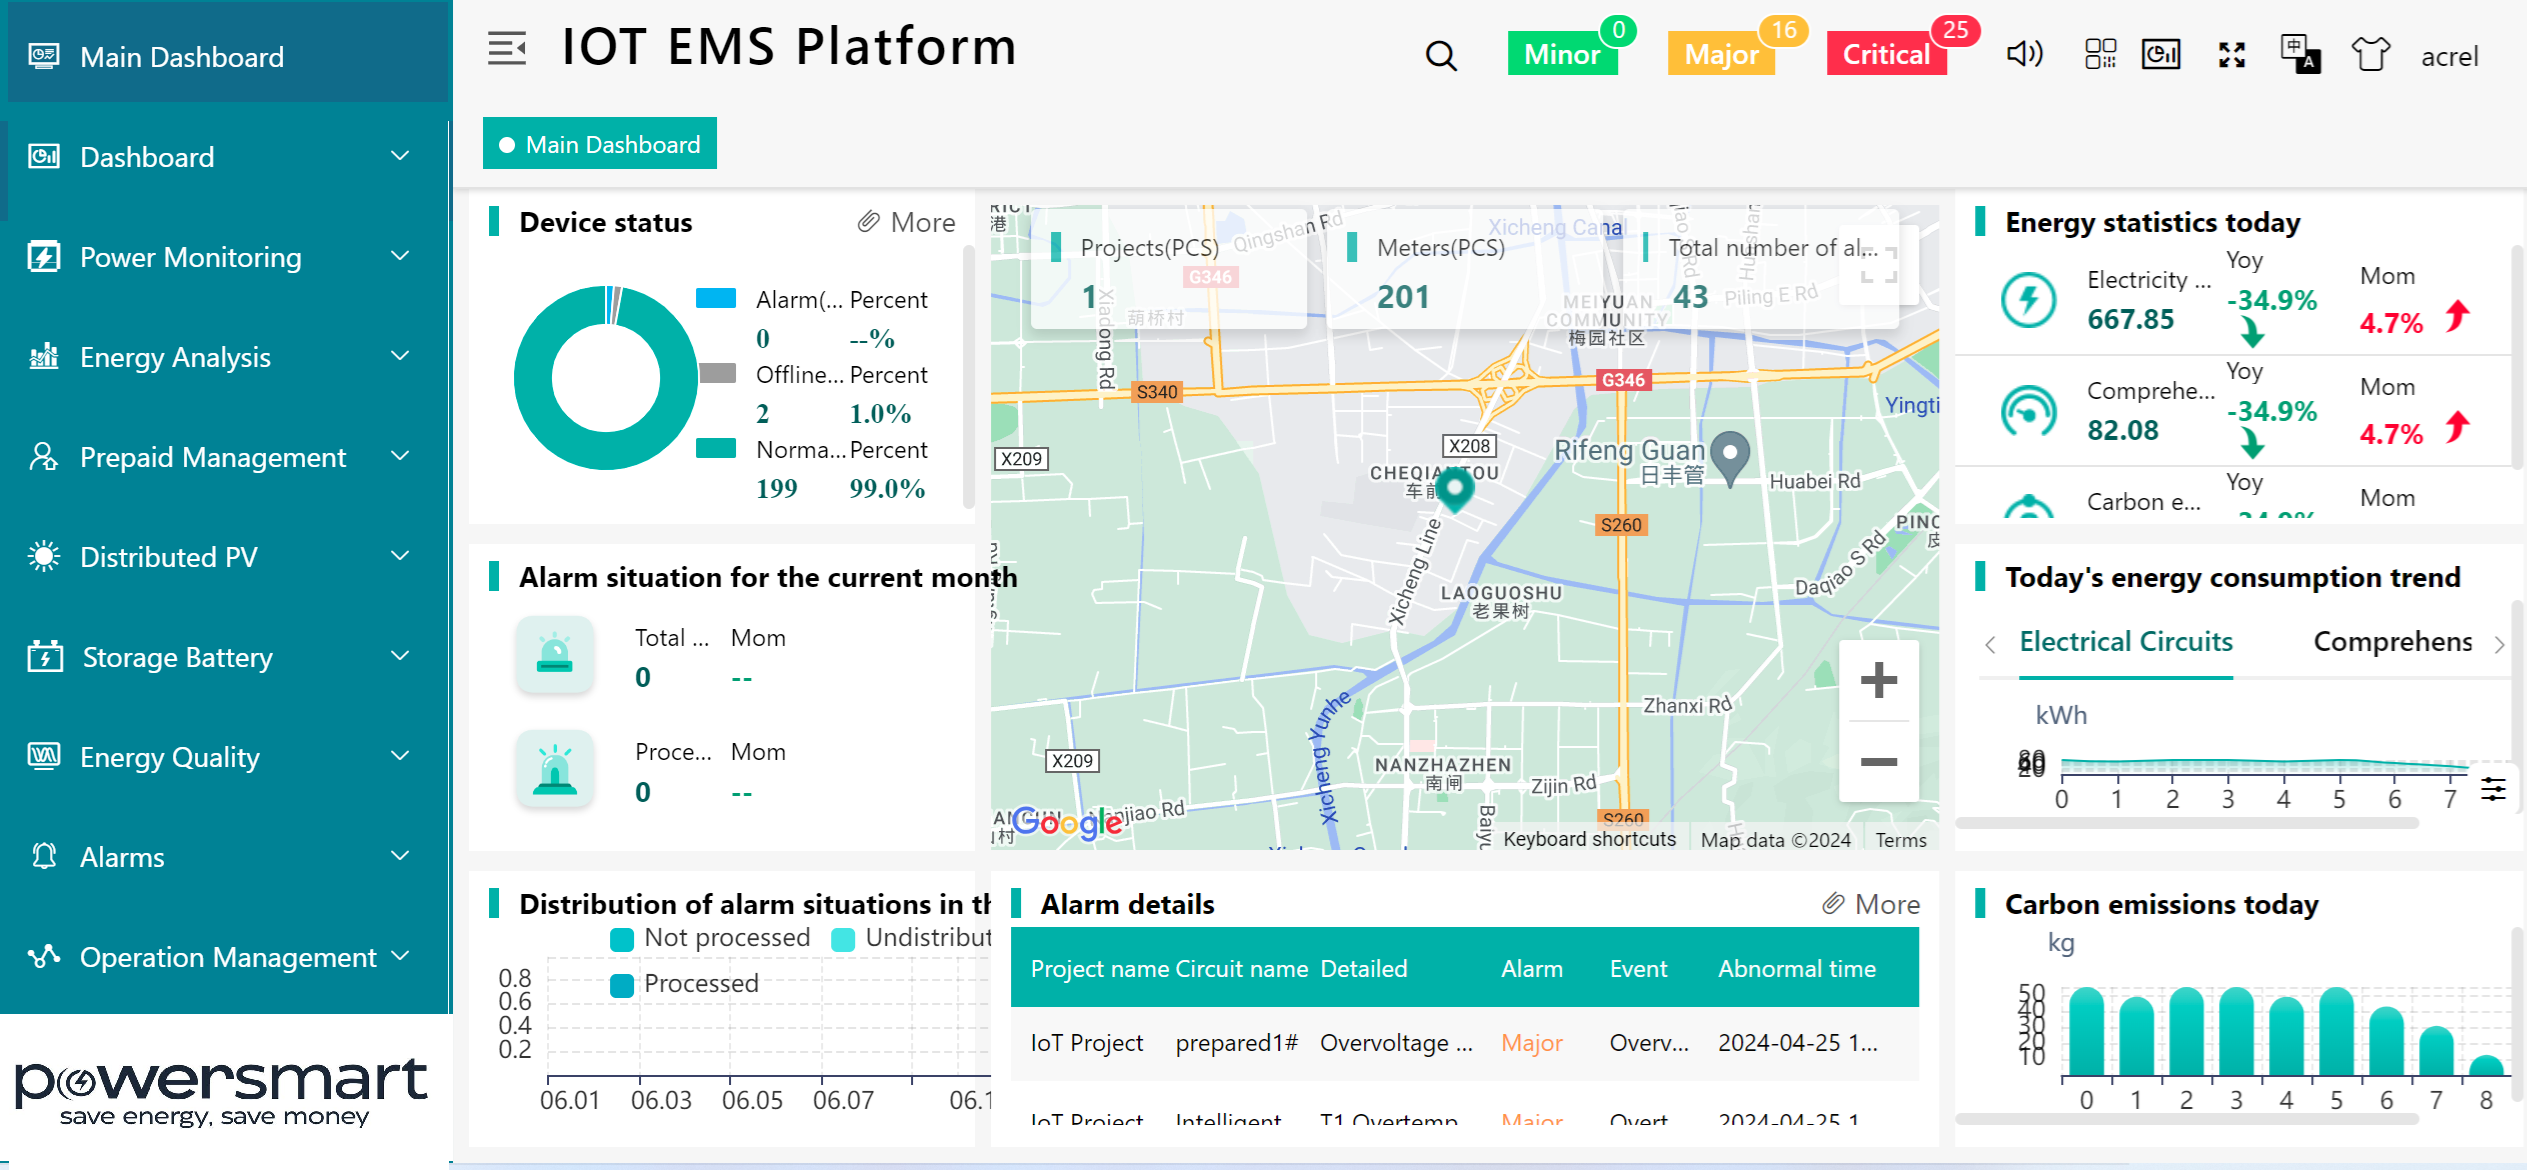
Task: Click the Energy Analysis chart icon
Action: [43, 356]
